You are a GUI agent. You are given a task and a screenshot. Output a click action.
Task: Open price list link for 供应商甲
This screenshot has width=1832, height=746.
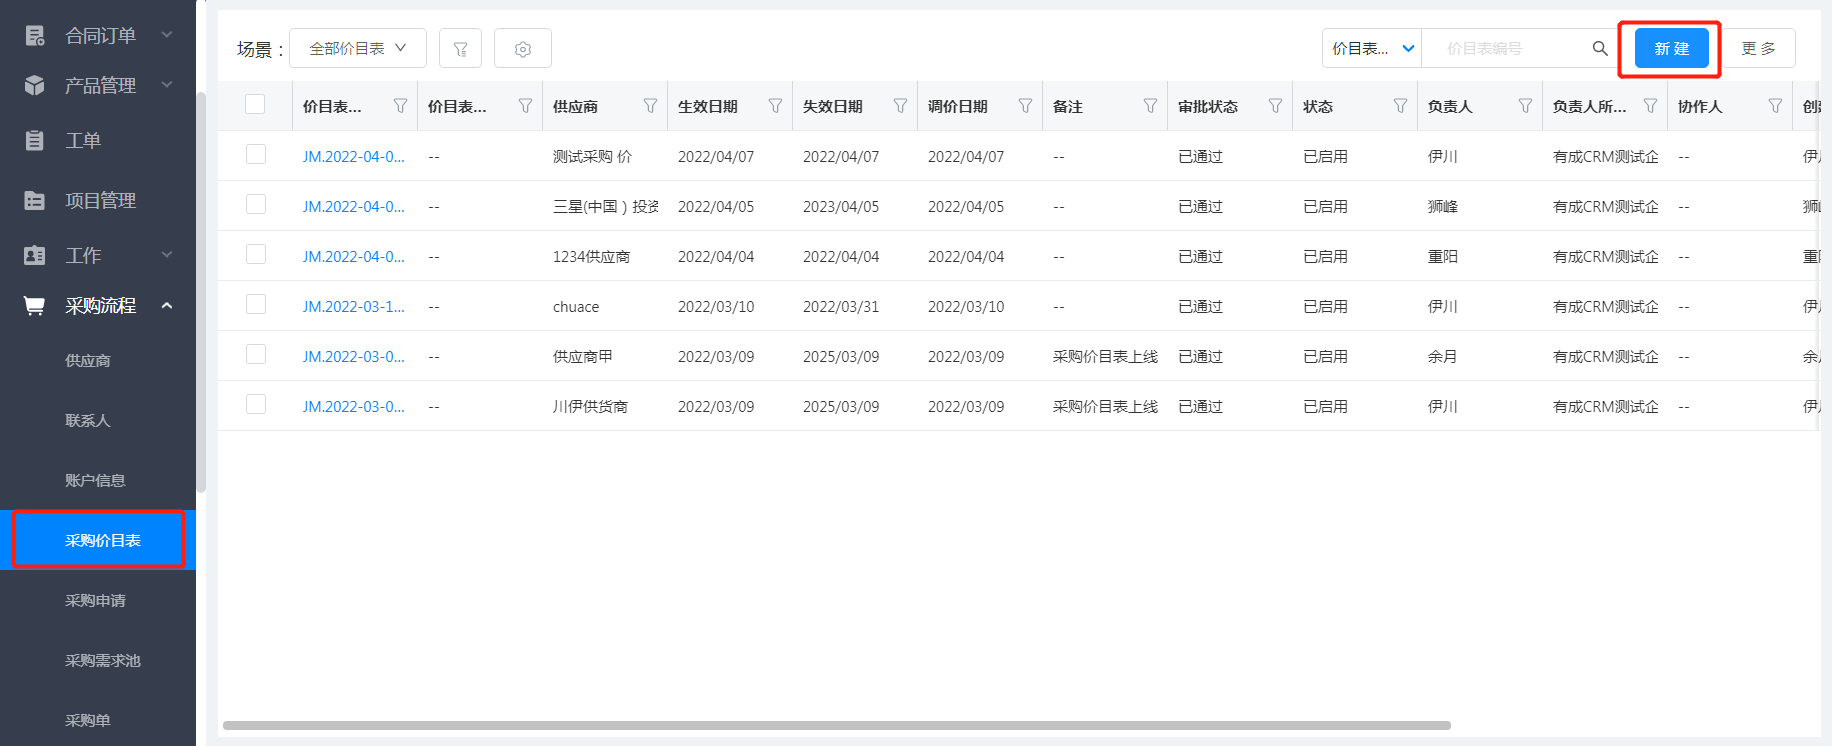click(354, 357)
